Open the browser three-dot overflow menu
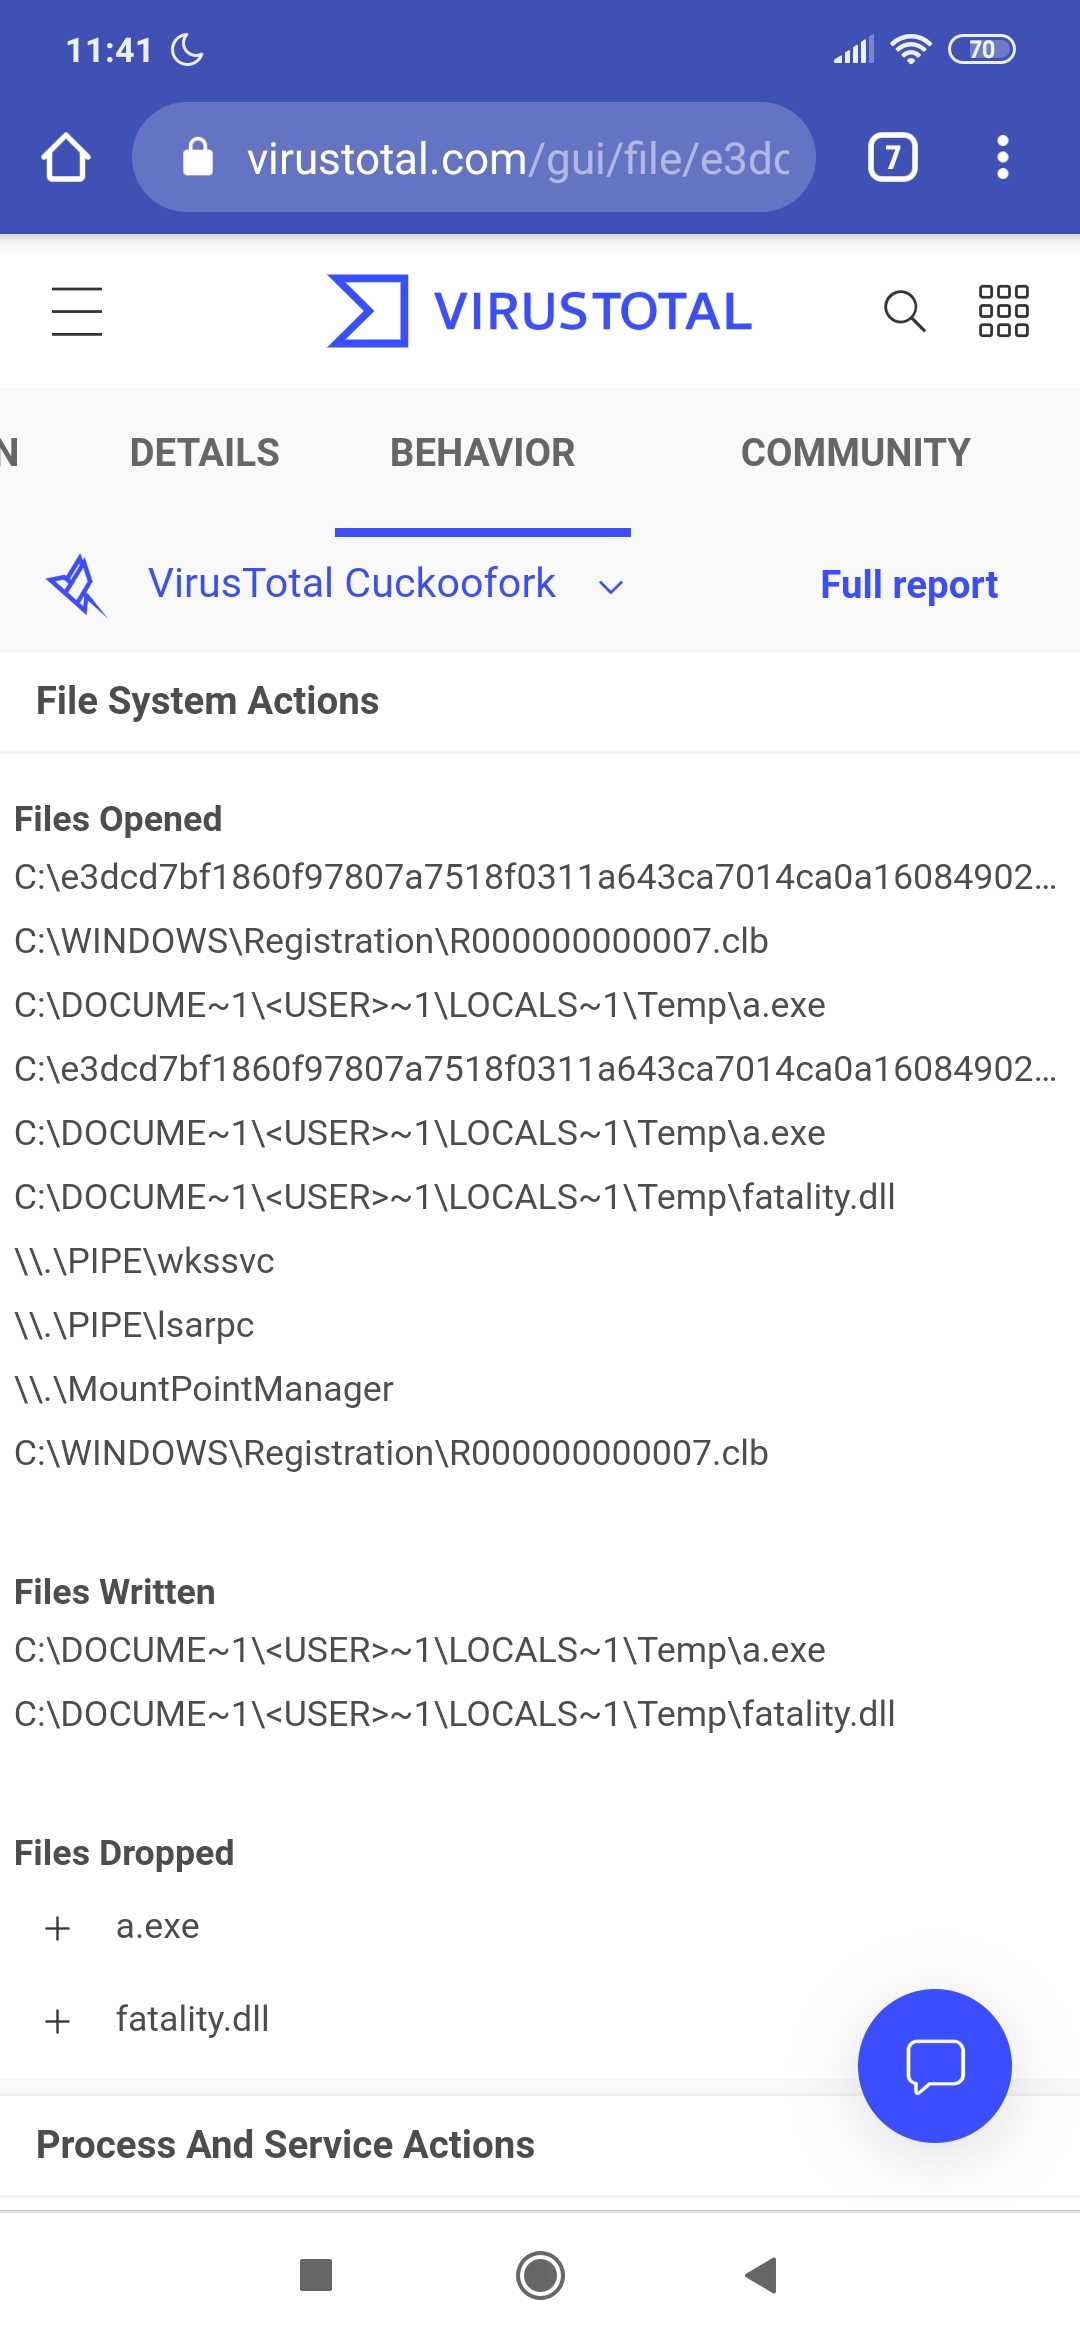The image size is (1080, 2340). point(1002,158)
